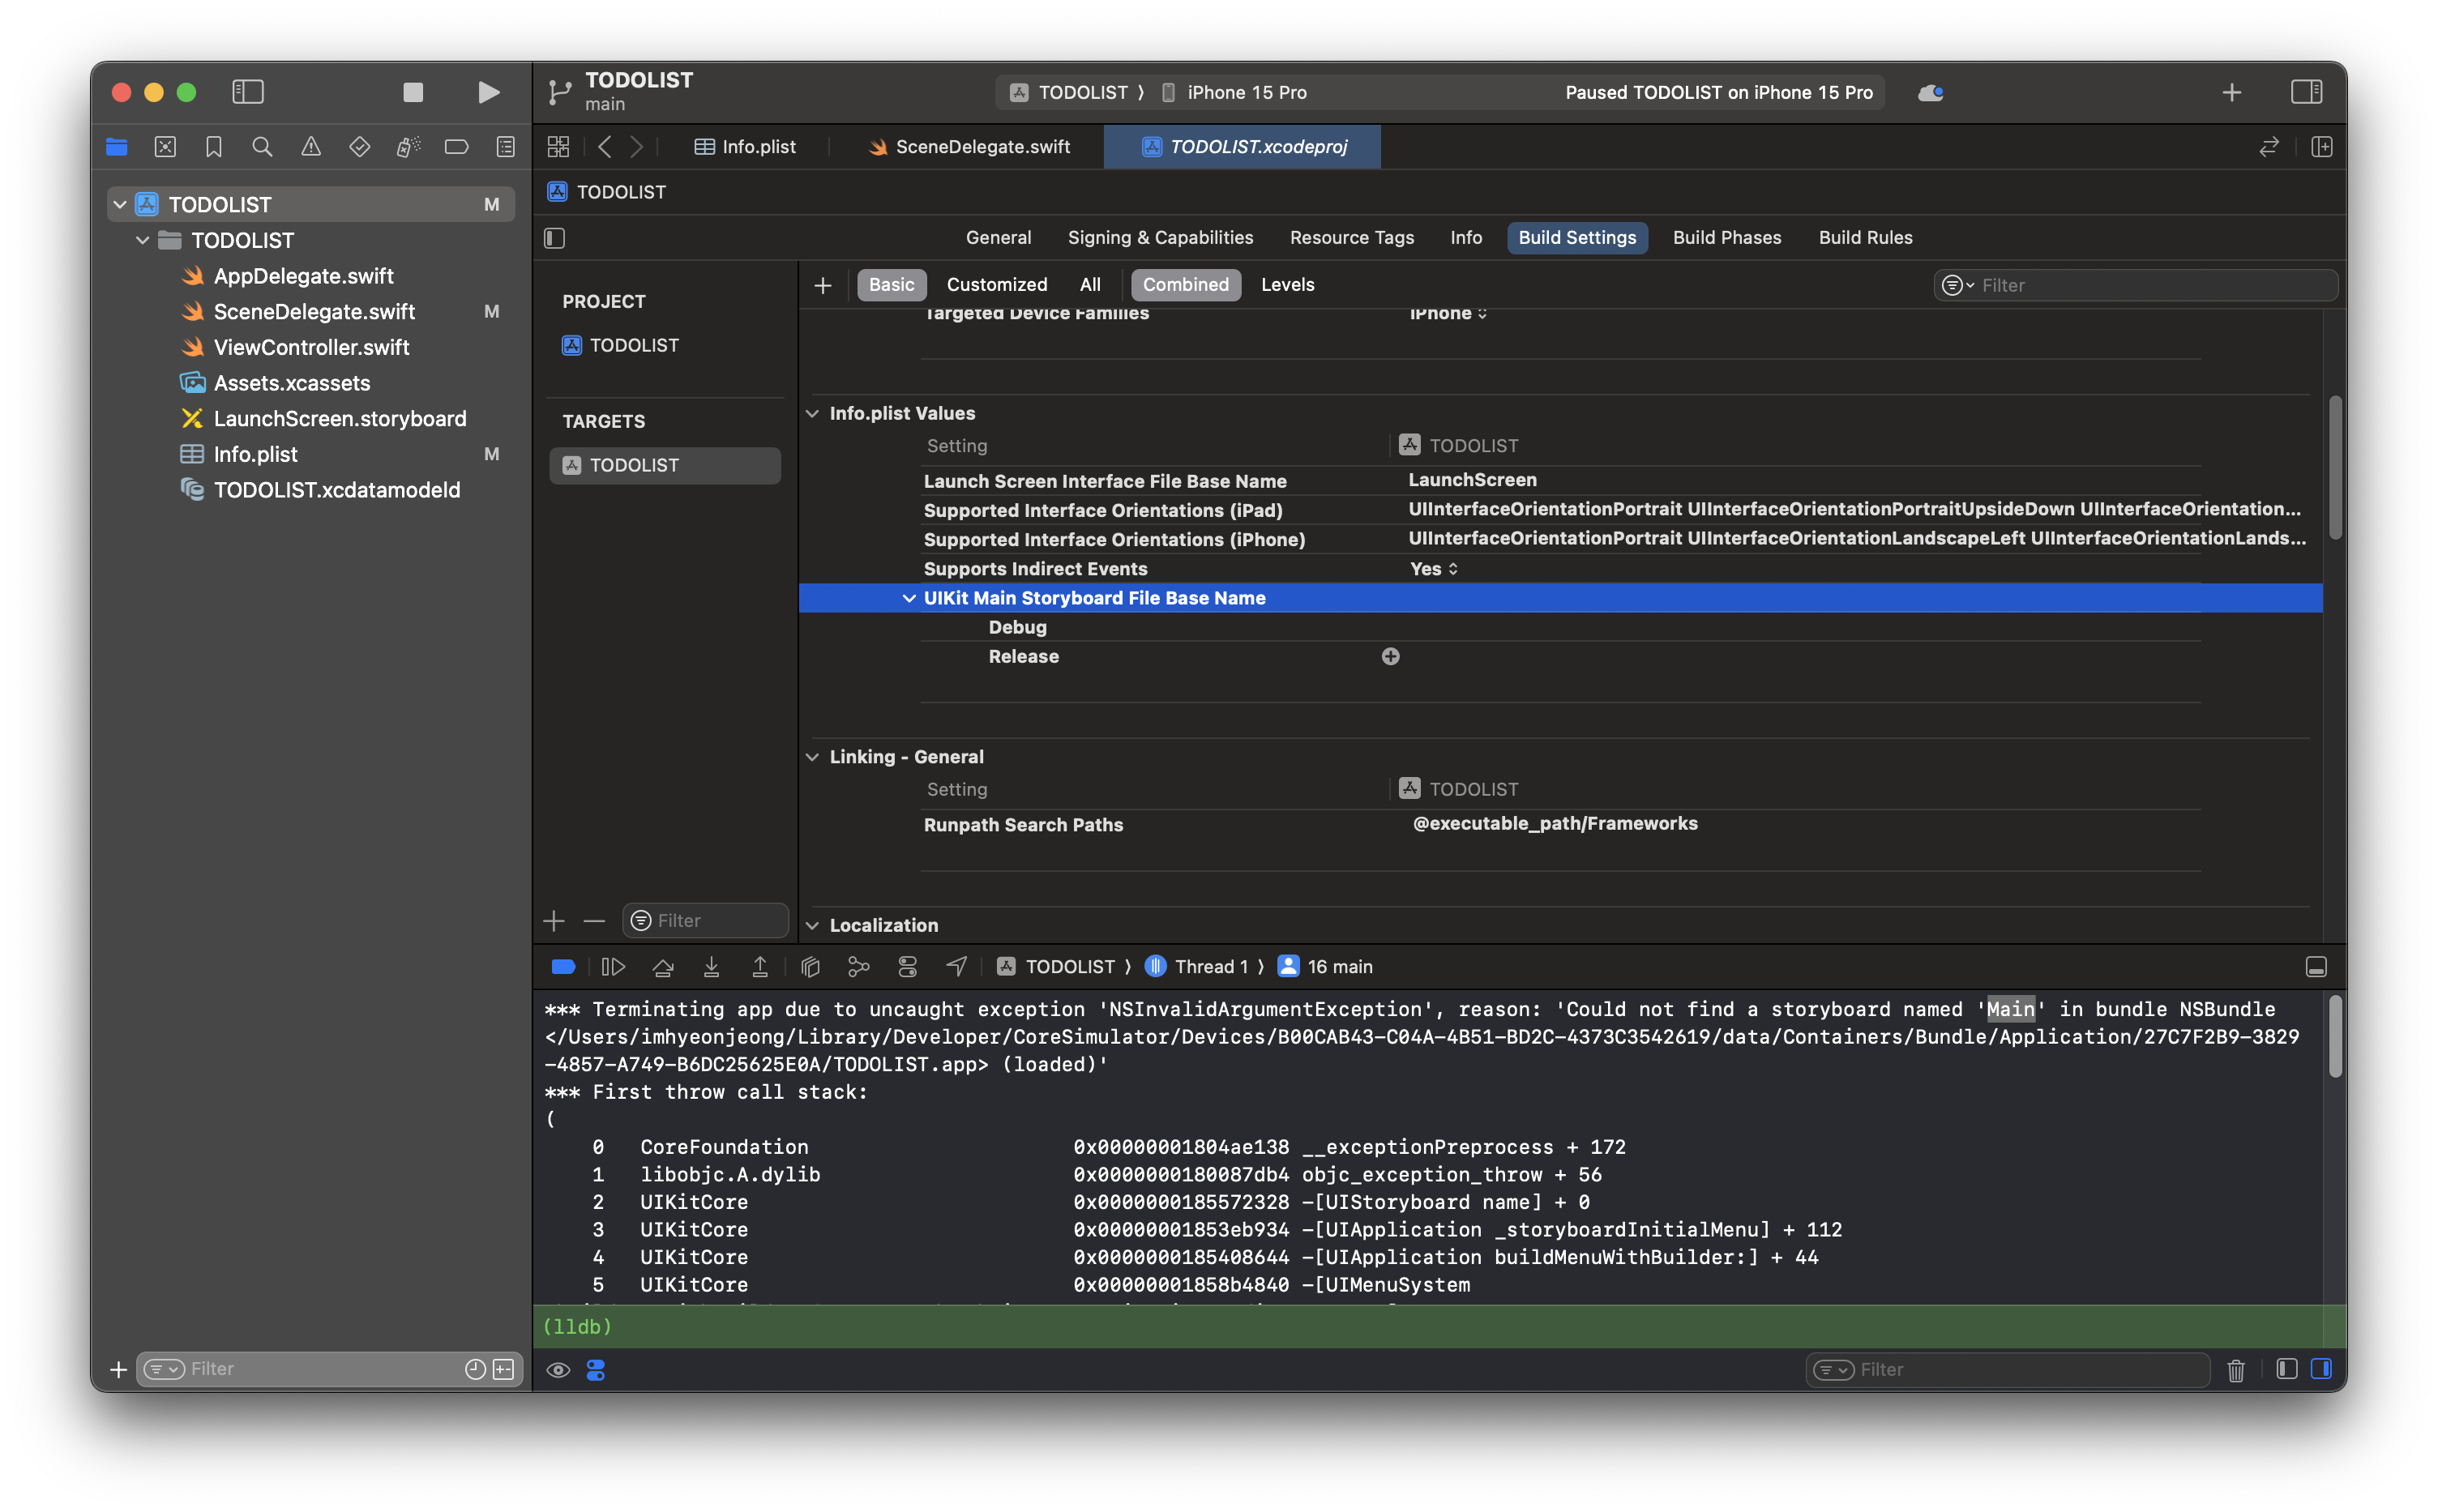Screen dimensions: 2438x1512
Task: Select the TODOLIST project under PROJECT
Action: [634, 345]
